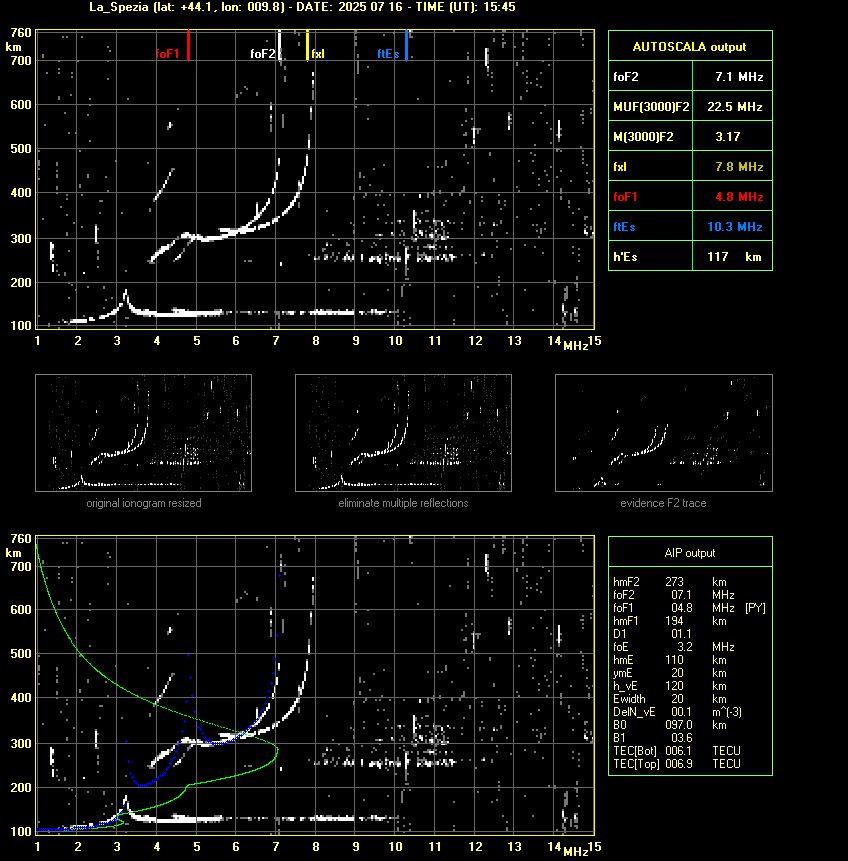Click the DelN_vE row label

[x=634, y=712]
